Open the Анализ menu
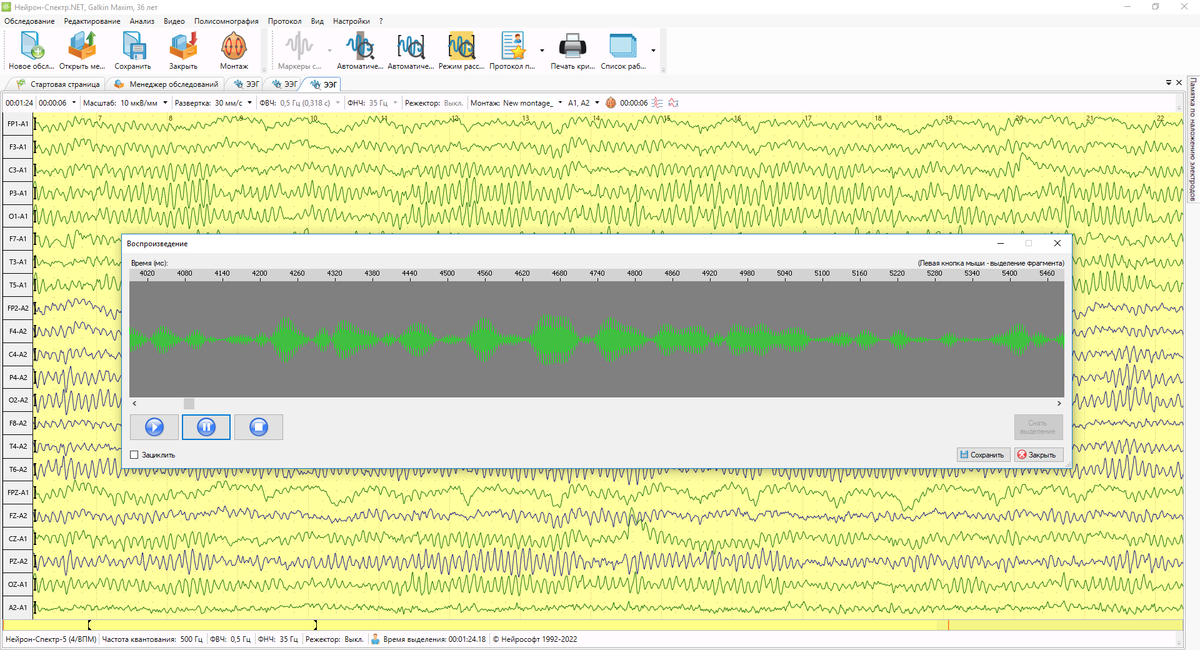The height and width of the screenshot is (650, 1200). (142, 21)
